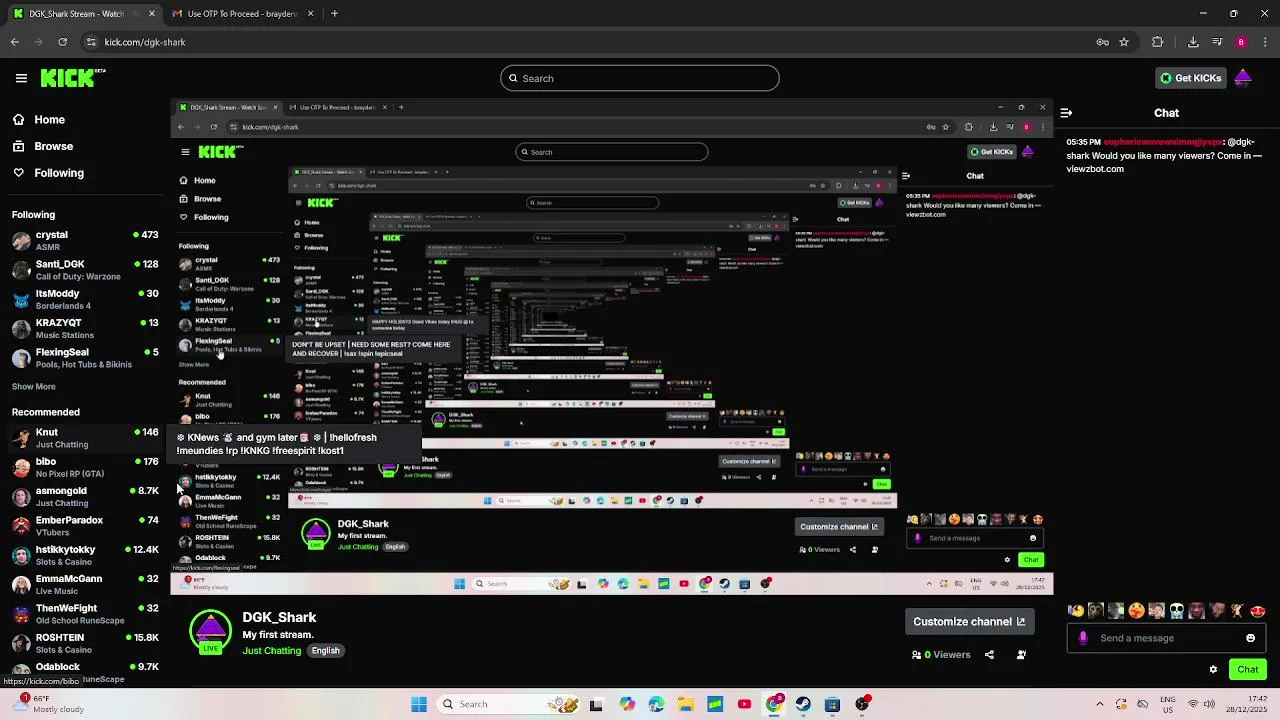Image resolution: width=1280 pixels, height=720 pixels.
Task: Open KRAZYQT channel row
Action: [85, 328]
